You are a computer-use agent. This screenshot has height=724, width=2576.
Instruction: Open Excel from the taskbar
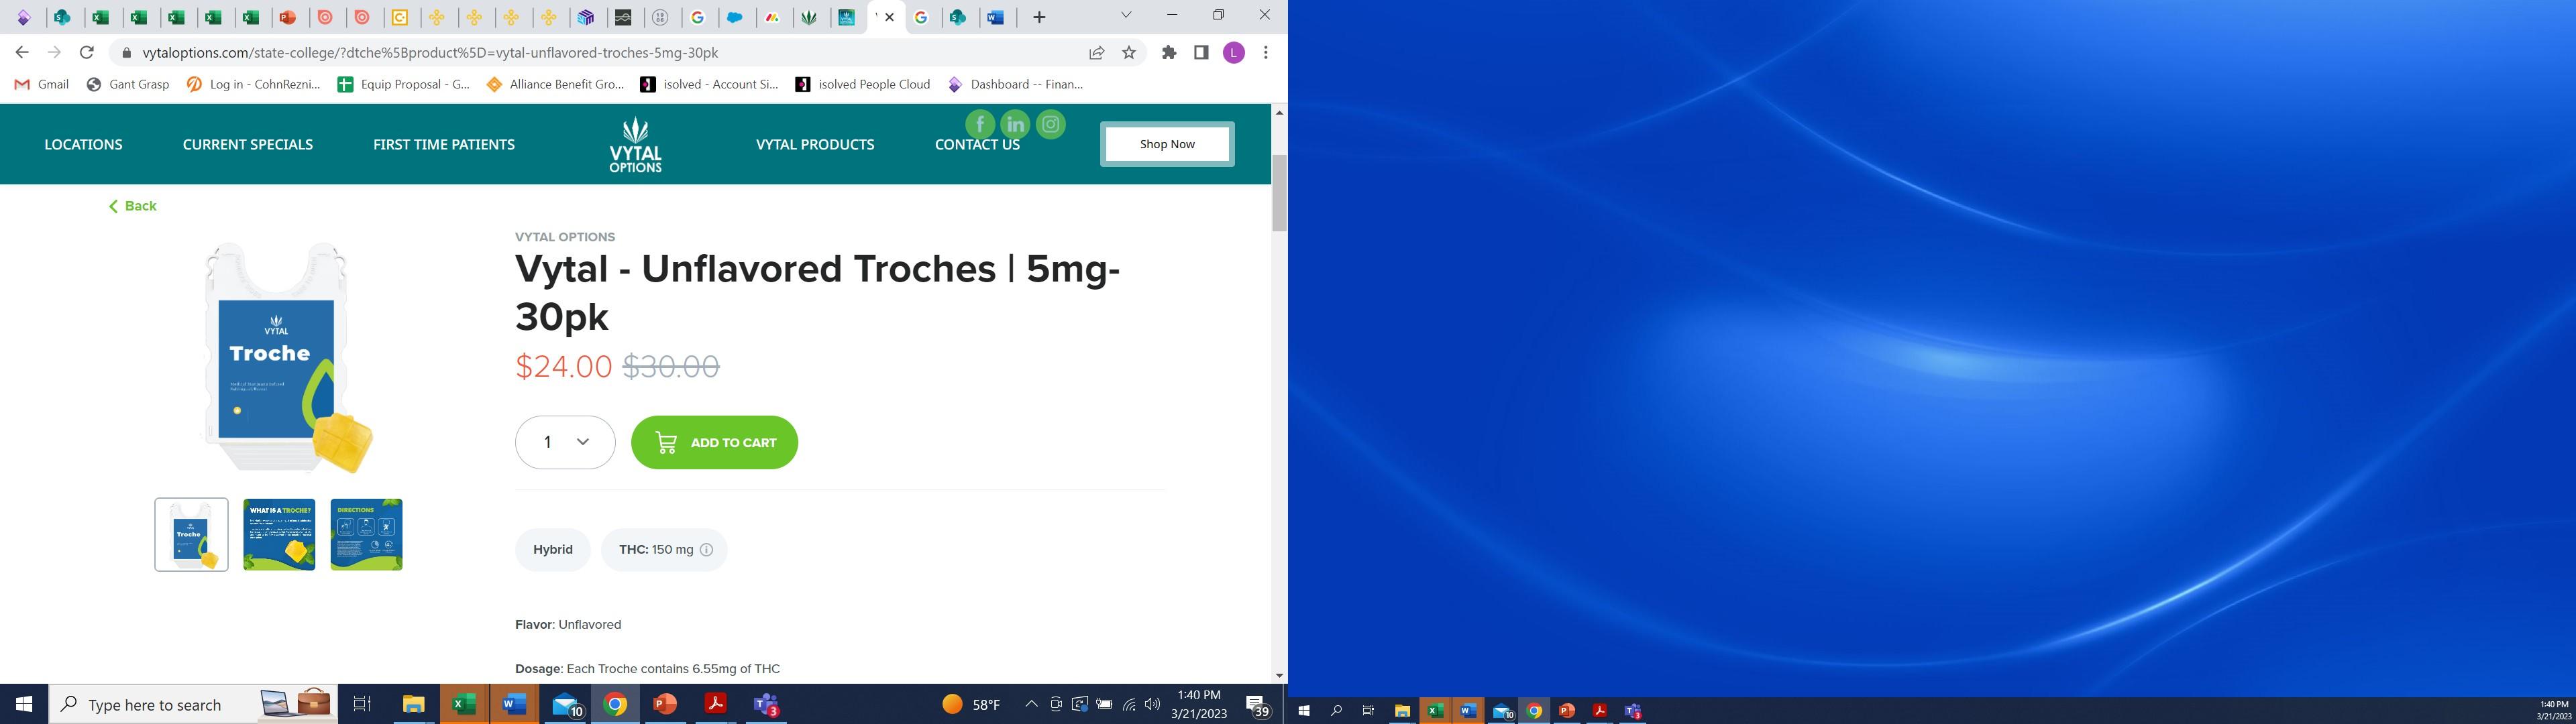pos(463,704)
